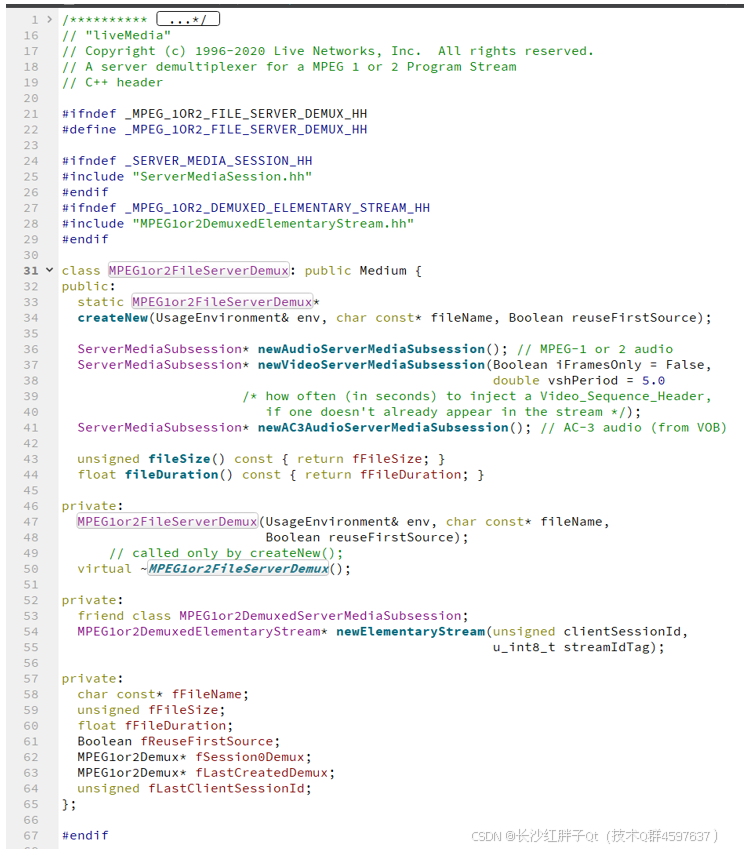The image size is (744, 849).
Task: Click the 'C++ header' comment line
Action: [112, 82]
